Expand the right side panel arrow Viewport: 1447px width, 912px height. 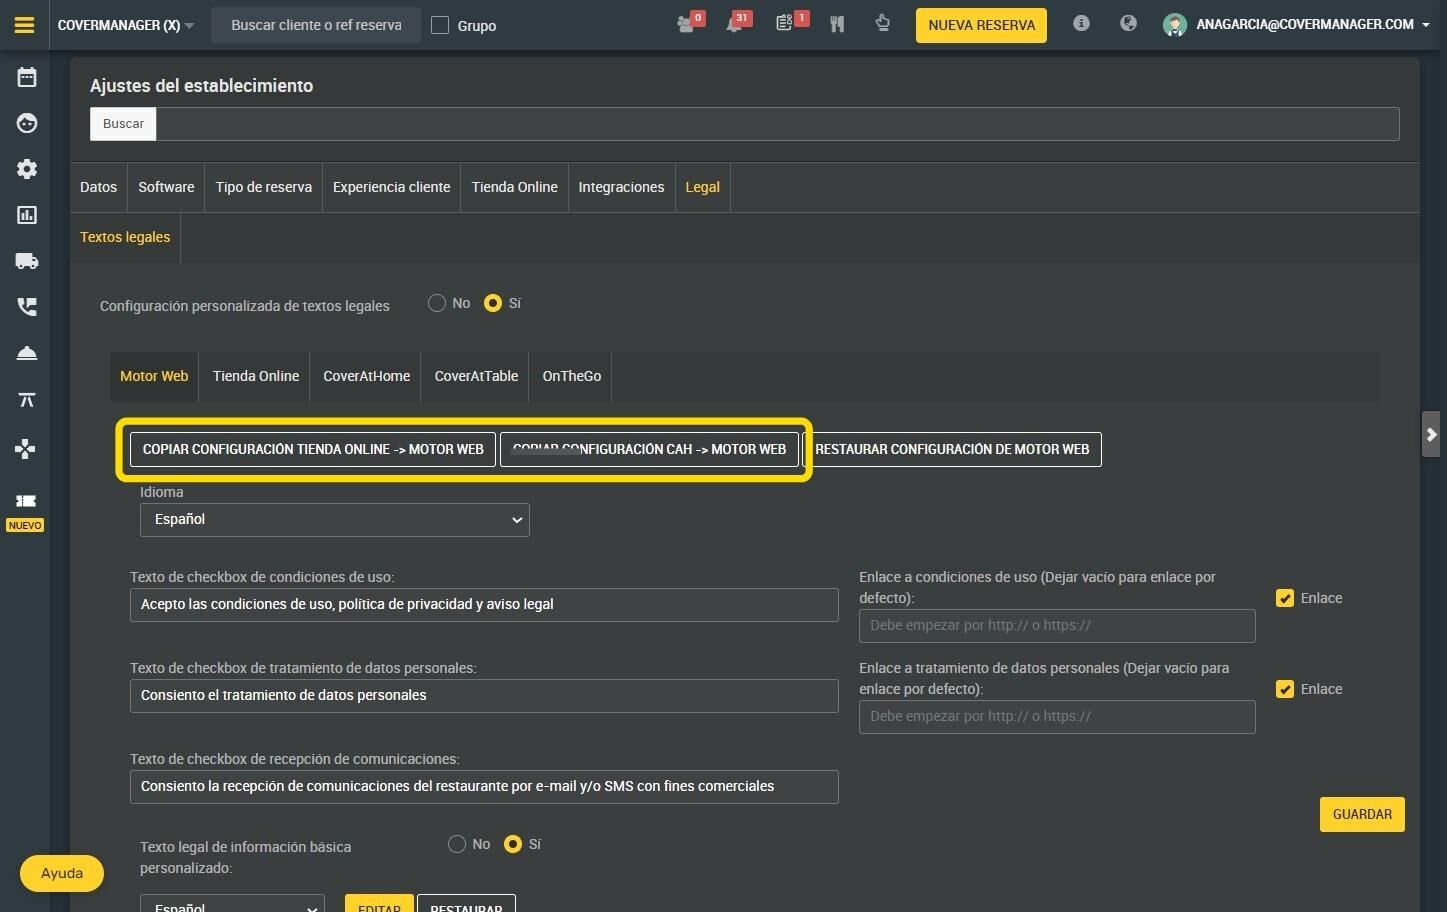[1431, 434]
